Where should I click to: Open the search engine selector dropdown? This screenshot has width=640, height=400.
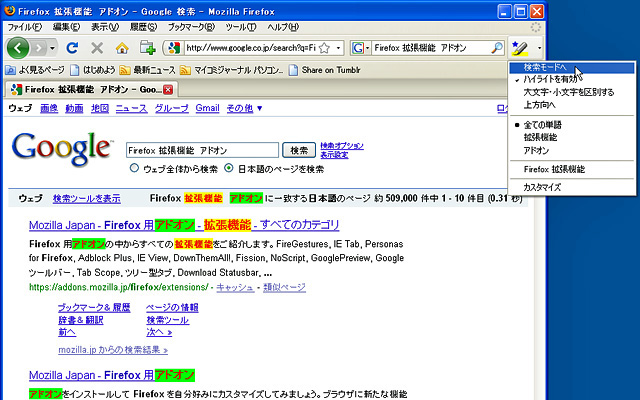[360, 48]
